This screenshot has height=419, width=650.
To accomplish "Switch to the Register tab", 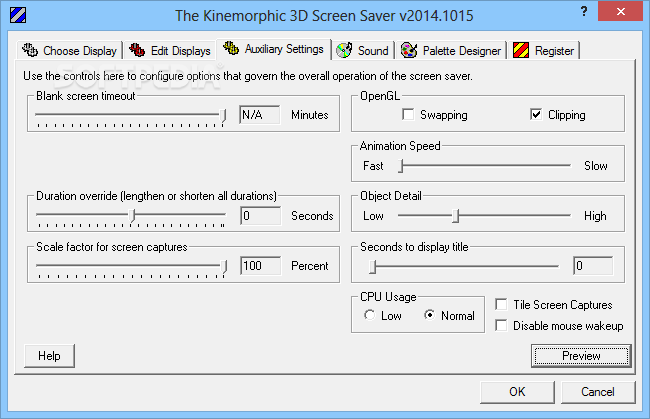I will pos(543,51).
